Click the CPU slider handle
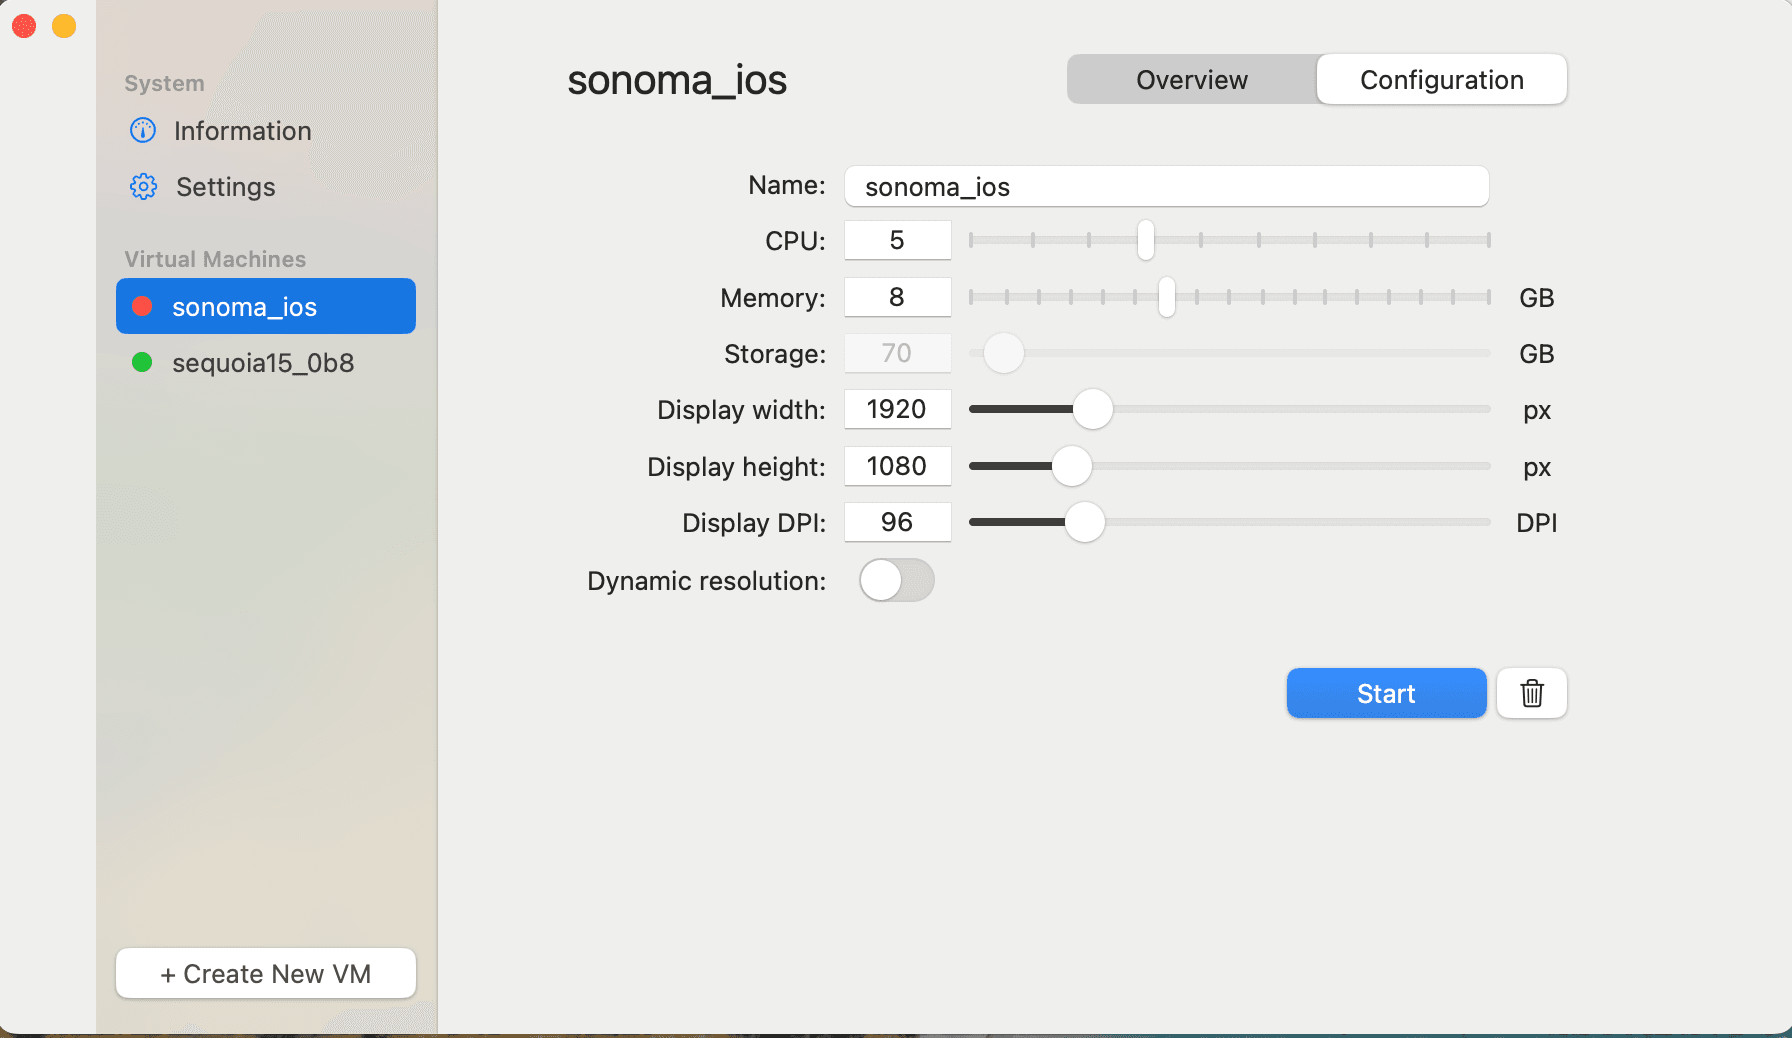1792x1038 pixels. [1146, 241]
